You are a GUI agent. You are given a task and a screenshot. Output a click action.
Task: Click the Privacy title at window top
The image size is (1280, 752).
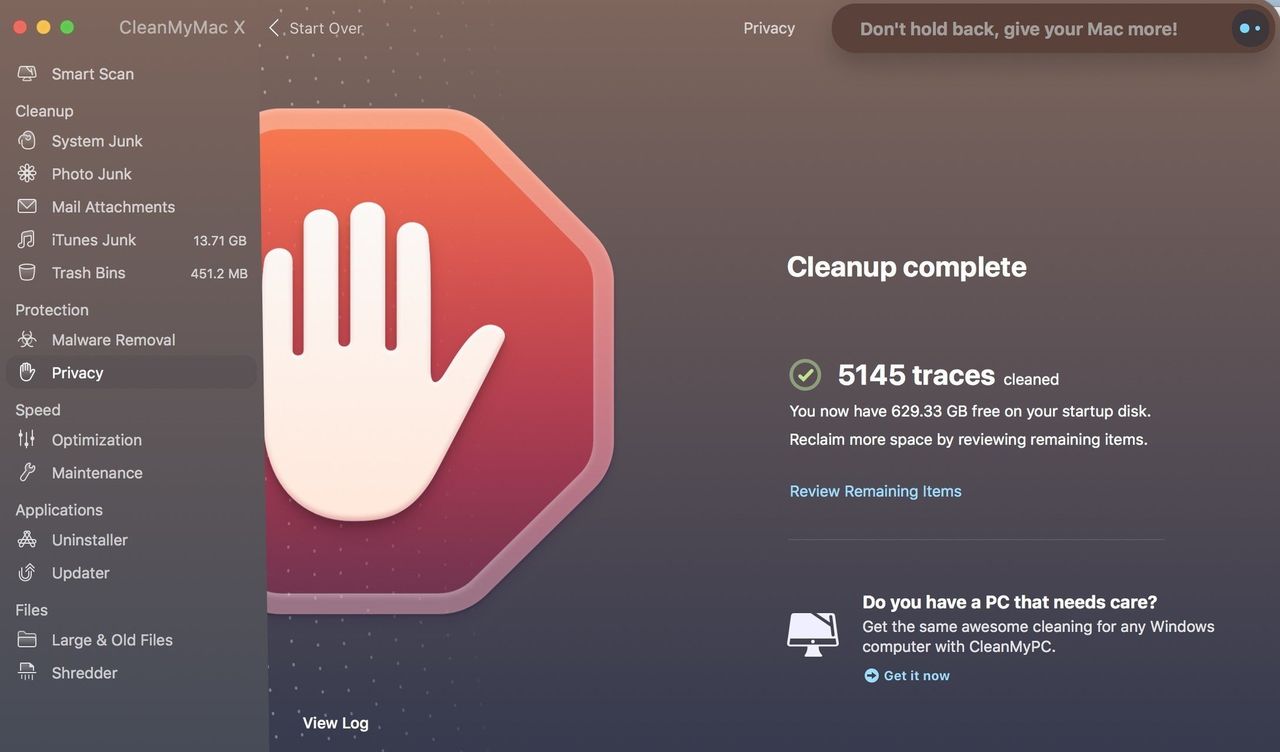769,28
